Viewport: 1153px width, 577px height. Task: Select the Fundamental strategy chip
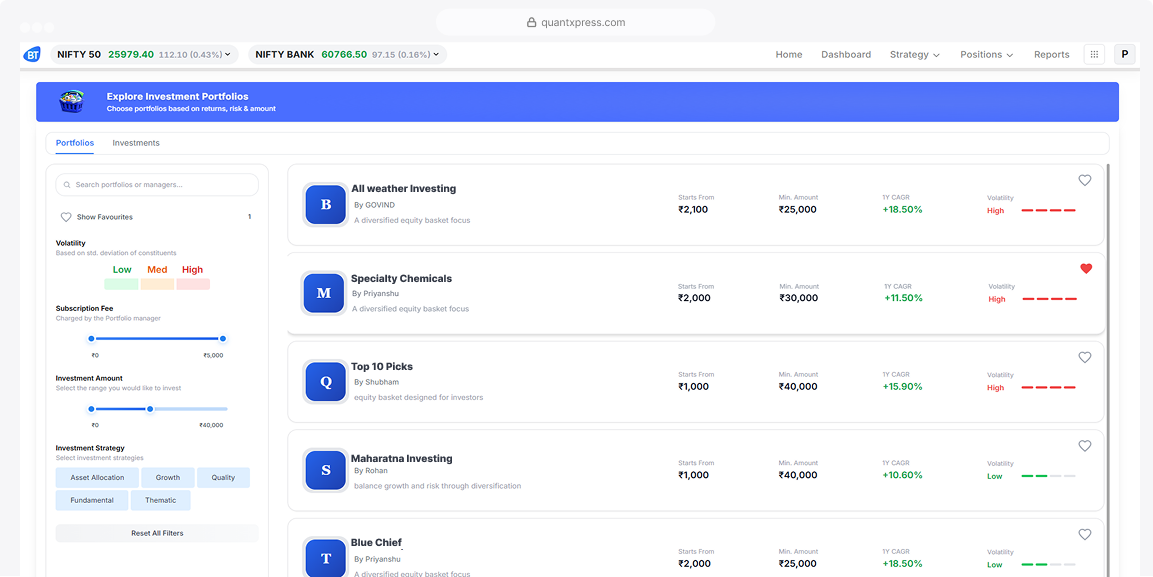point(92,501)
